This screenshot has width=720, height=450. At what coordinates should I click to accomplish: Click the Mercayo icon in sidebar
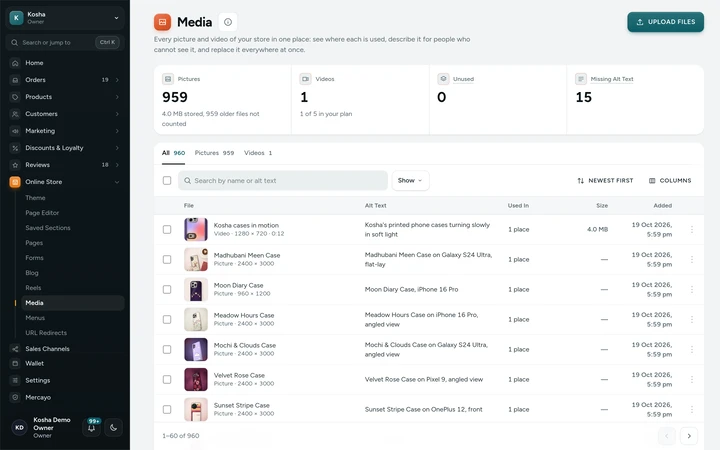(x=15, y=397)
